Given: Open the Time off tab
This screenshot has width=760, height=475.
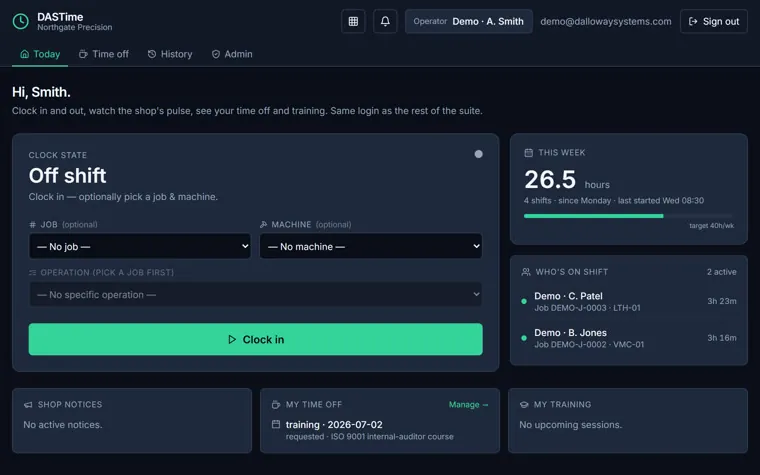Looking at the screenshot, I should click(x=104, y=54).
